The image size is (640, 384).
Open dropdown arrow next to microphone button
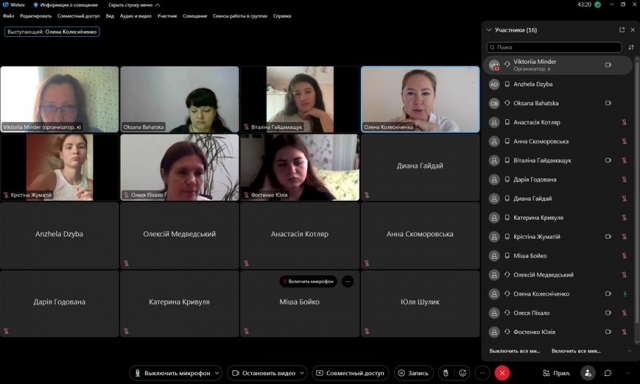coord(217,373)
